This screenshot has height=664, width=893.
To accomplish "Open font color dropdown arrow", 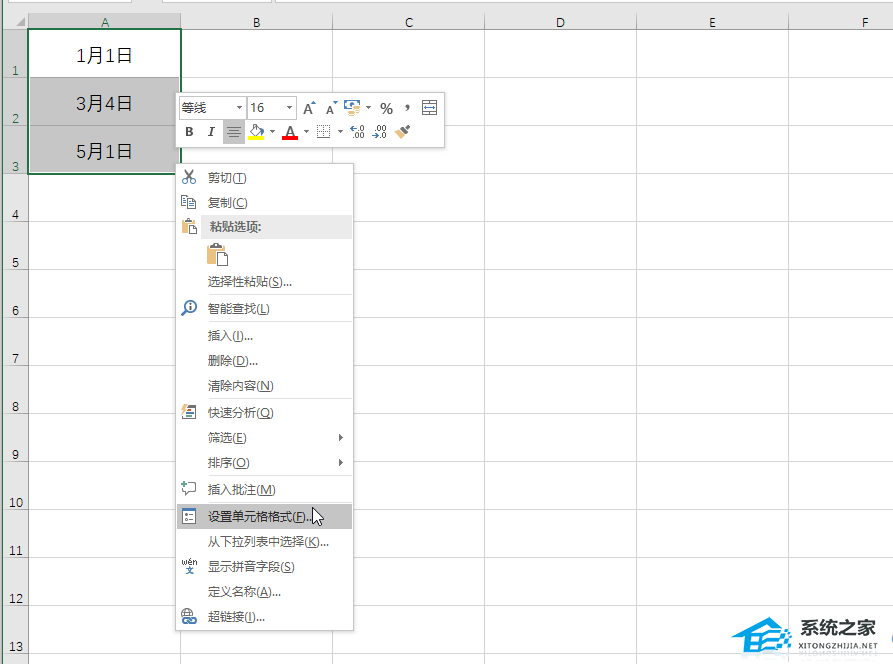I will [x=306, y=132].
